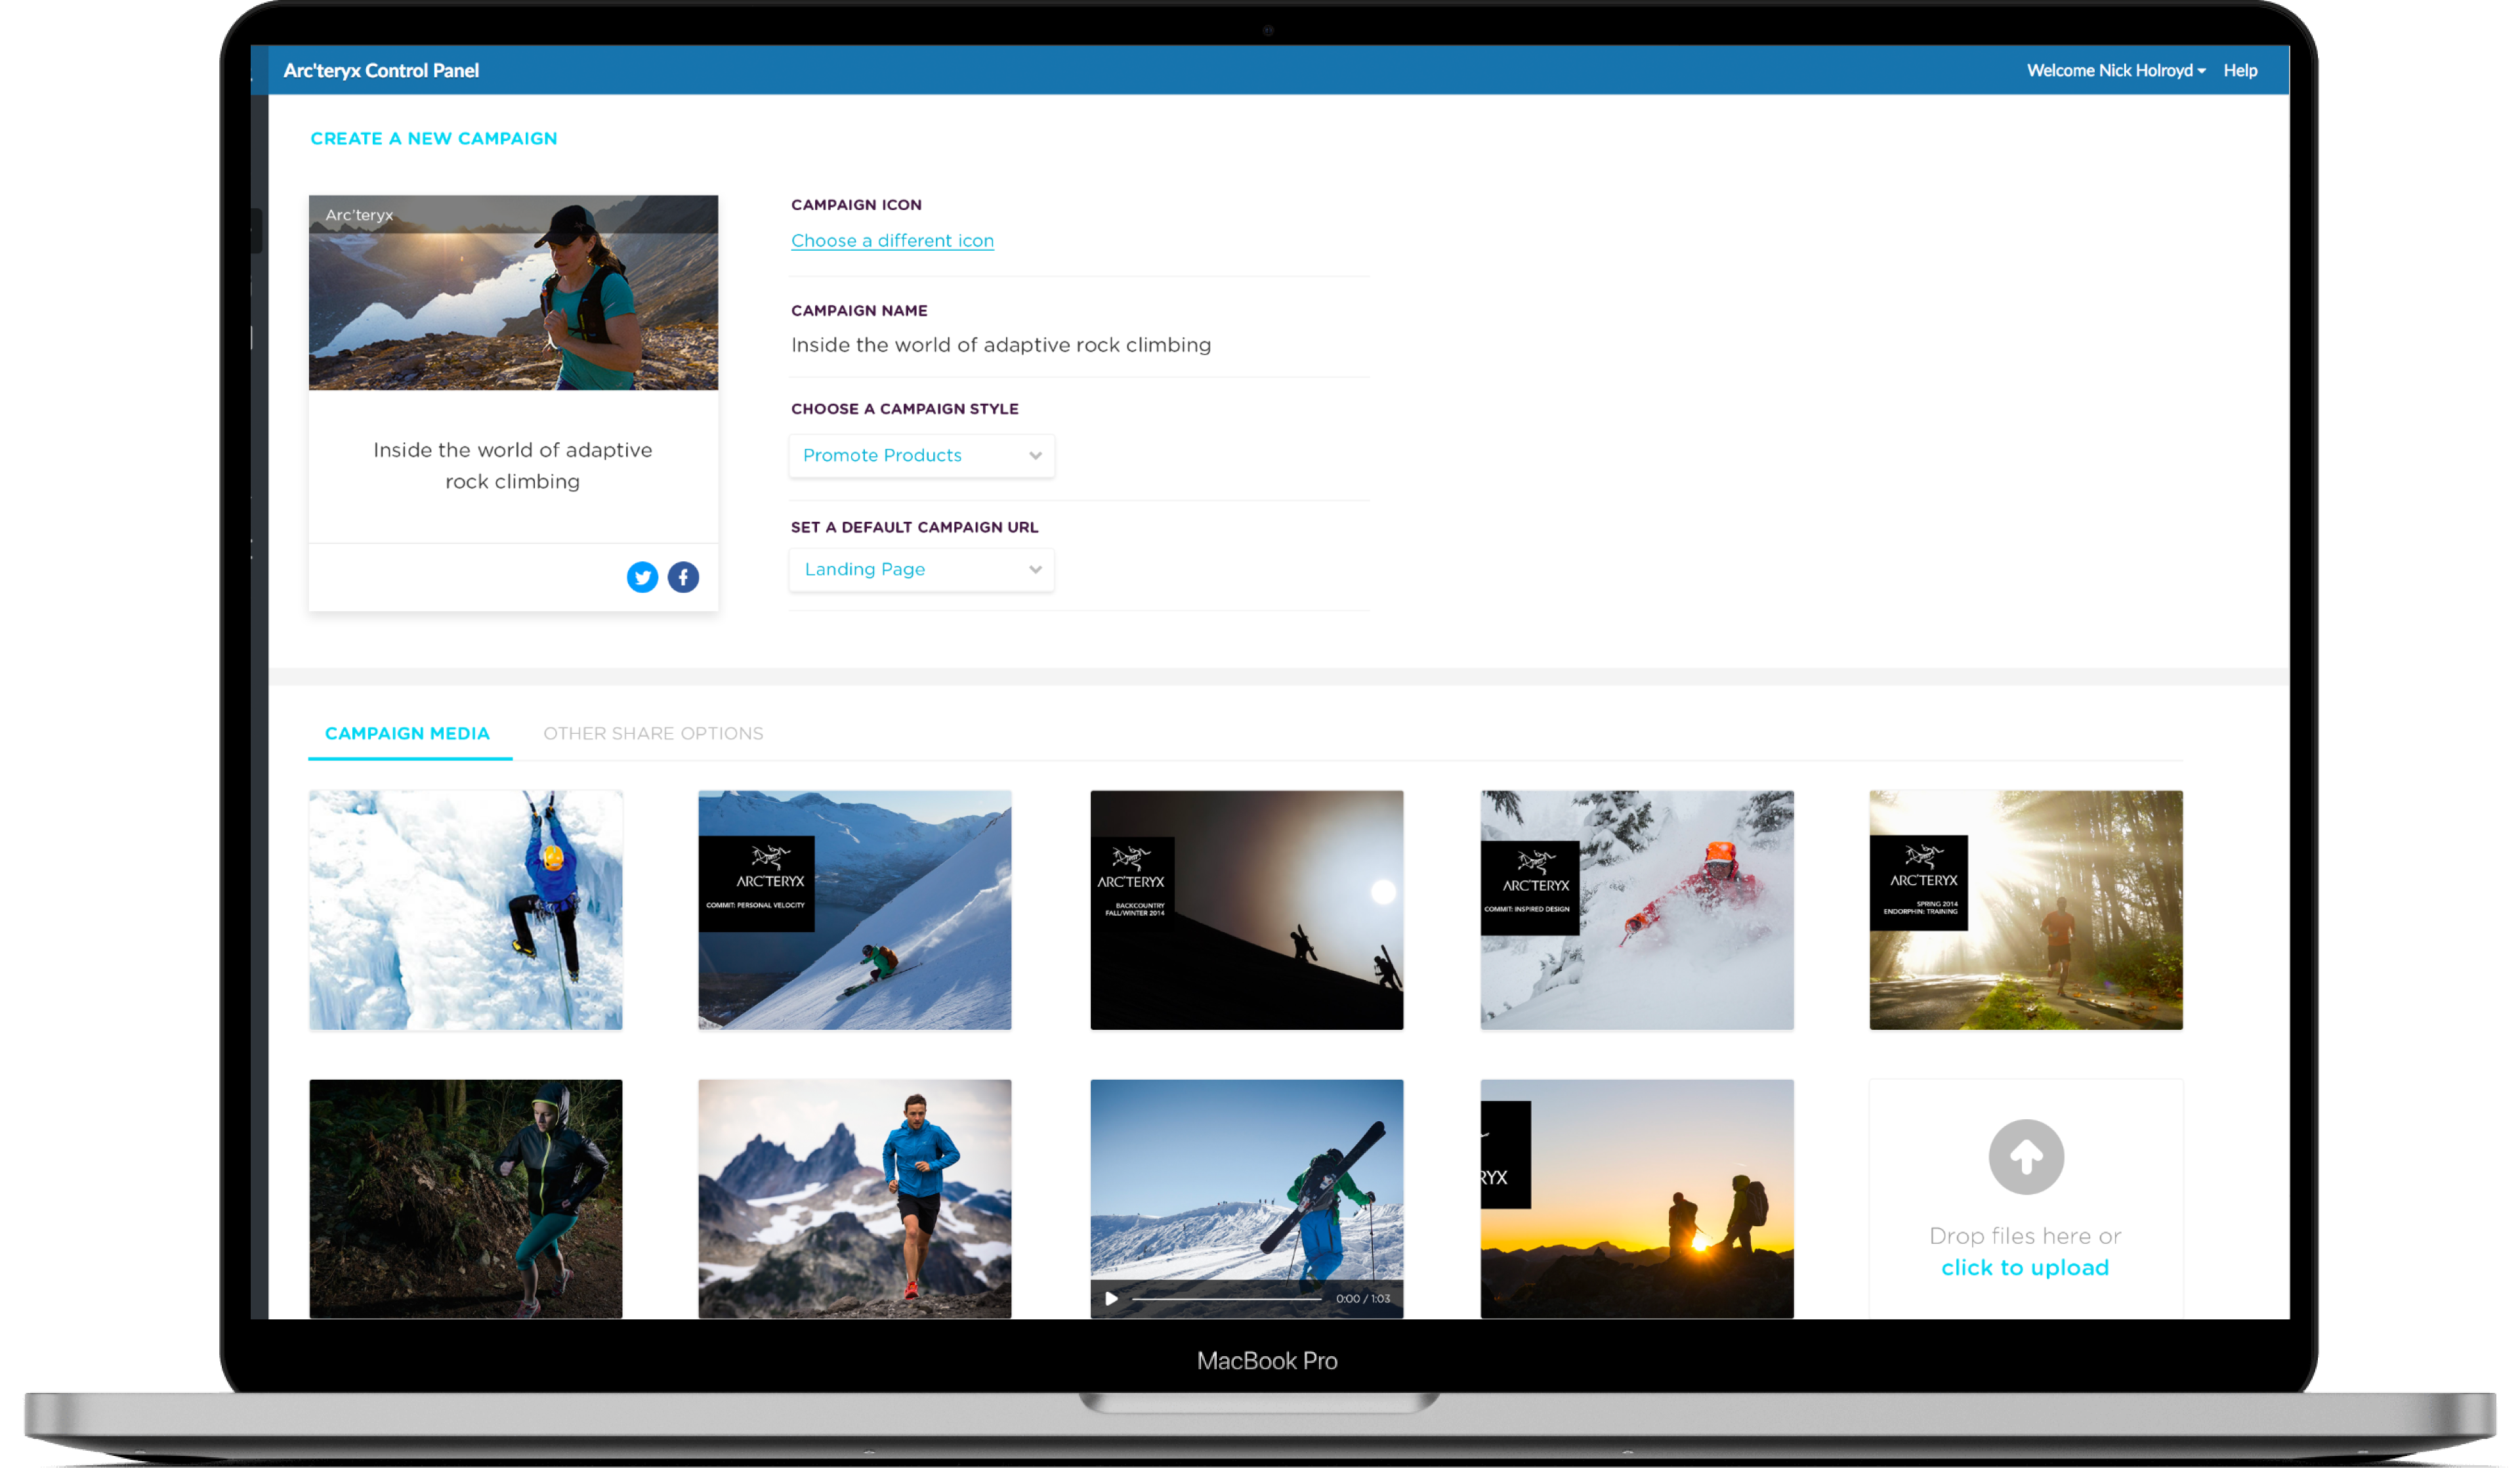
Task: Open the Landing Page campaign URL dropdown
Action: tap(921, 569)
